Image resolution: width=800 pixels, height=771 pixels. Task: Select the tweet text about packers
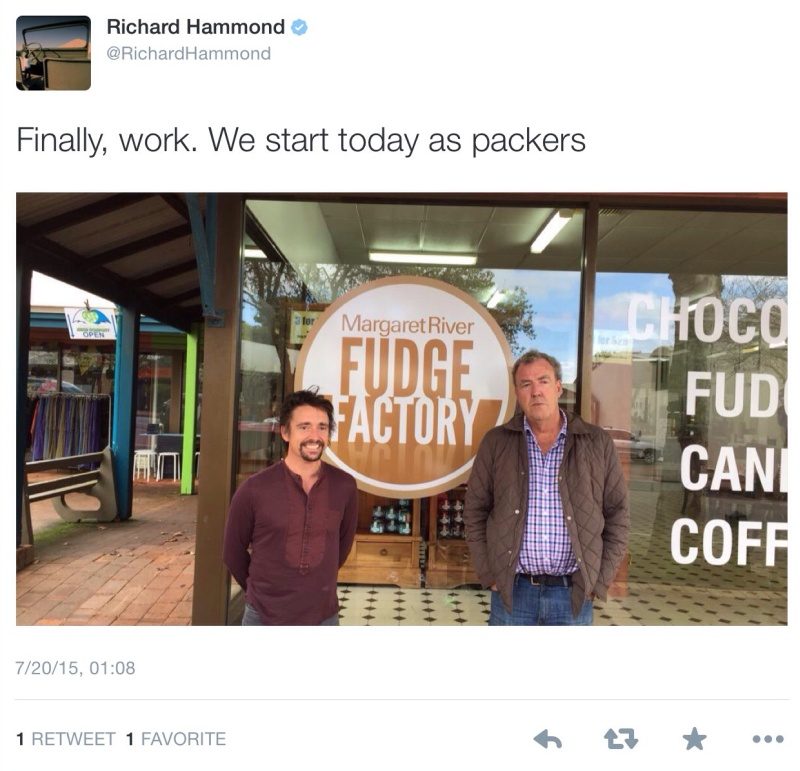(x=301, y=140)
